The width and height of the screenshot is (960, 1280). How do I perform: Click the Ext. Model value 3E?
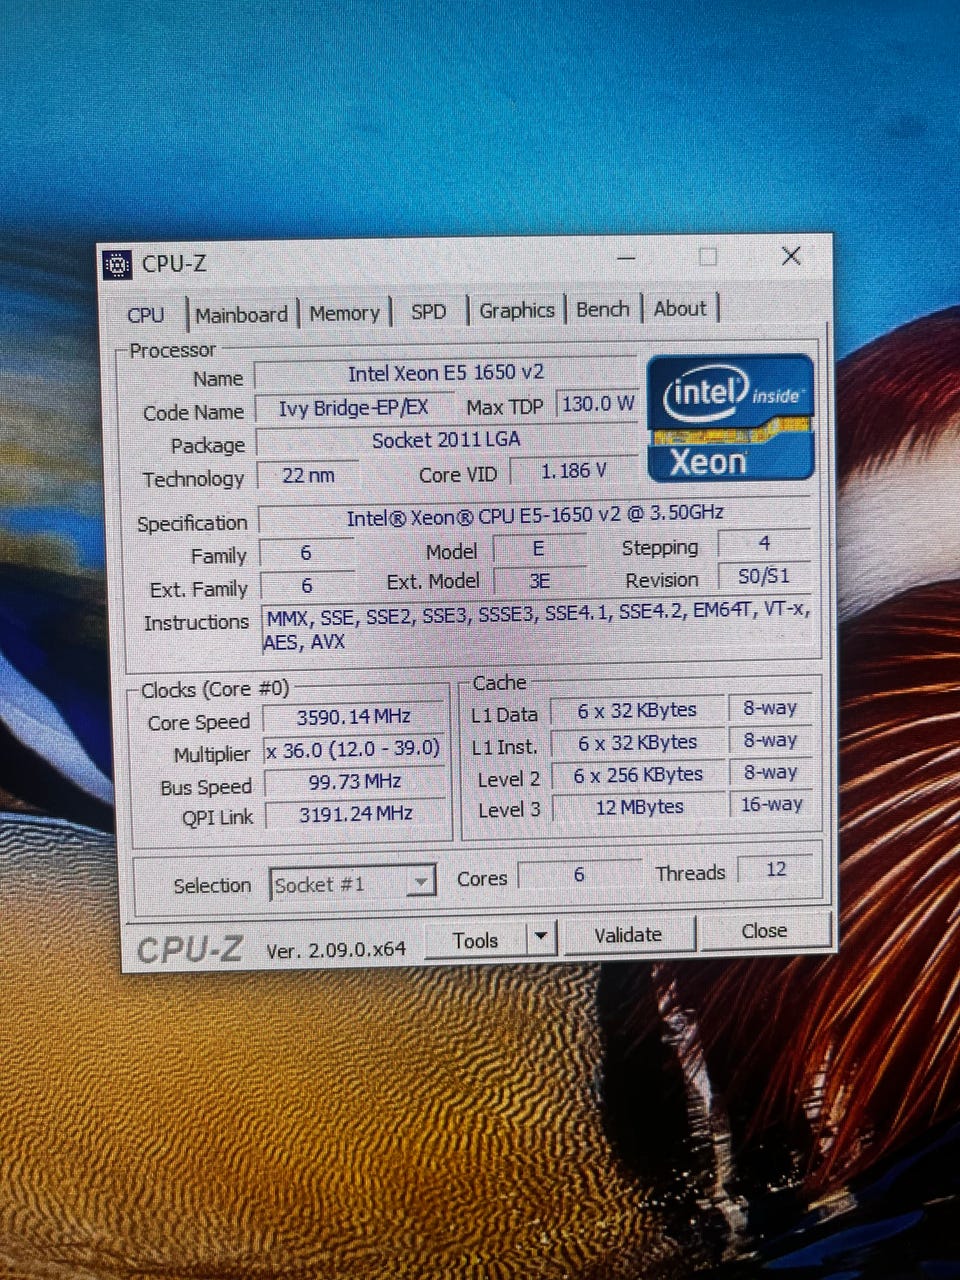pos(540,581)
